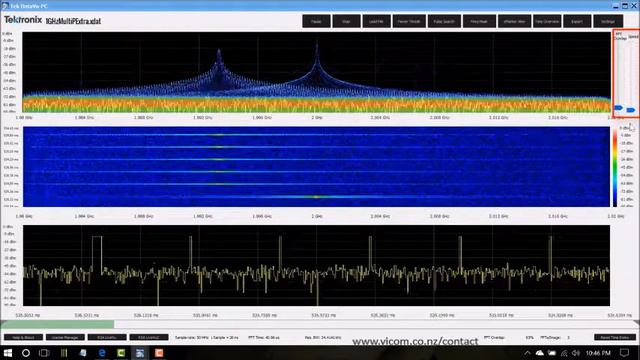Adjust the FFT Overlap slider handle
640x360 pixels.
[619, 108]
